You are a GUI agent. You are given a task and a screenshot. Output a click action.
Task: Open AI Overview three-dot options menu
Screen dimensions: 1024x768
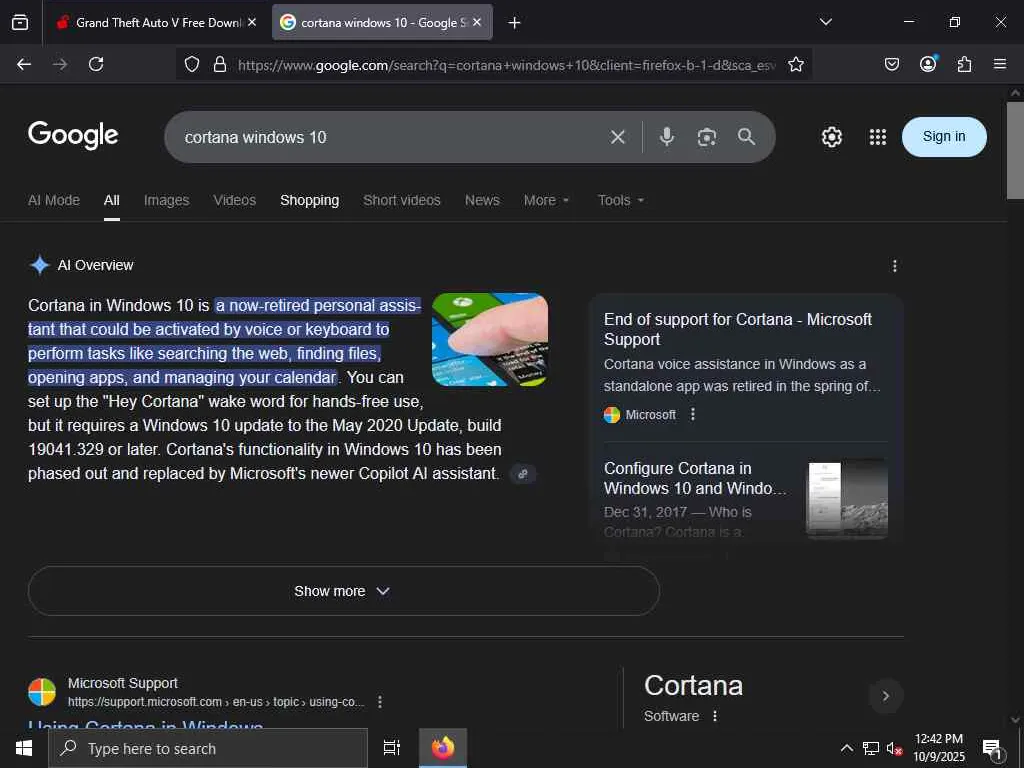pyautogui.click(x=895, y=266)
